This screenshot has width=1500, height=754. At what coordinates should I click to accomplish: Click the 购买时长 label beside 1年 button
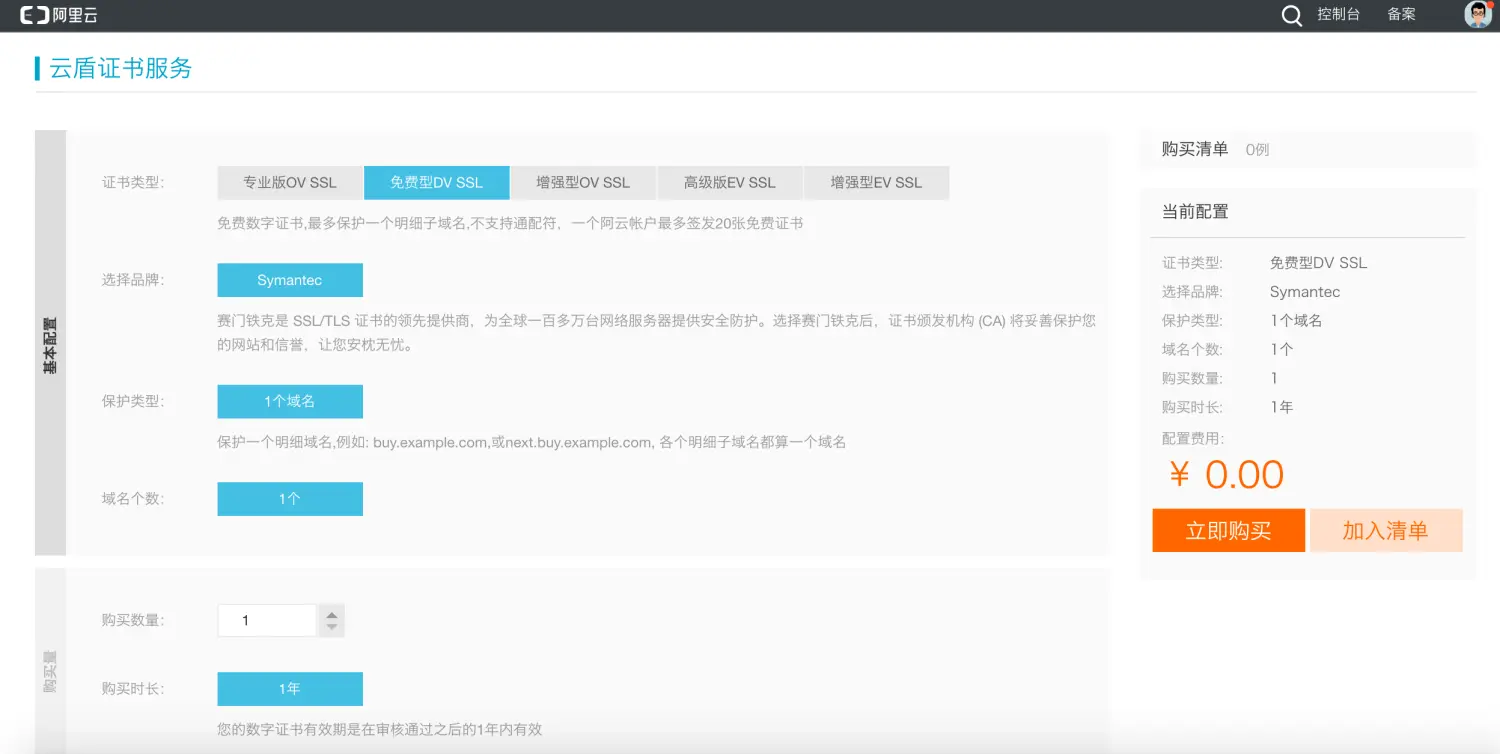click(133, 689)
